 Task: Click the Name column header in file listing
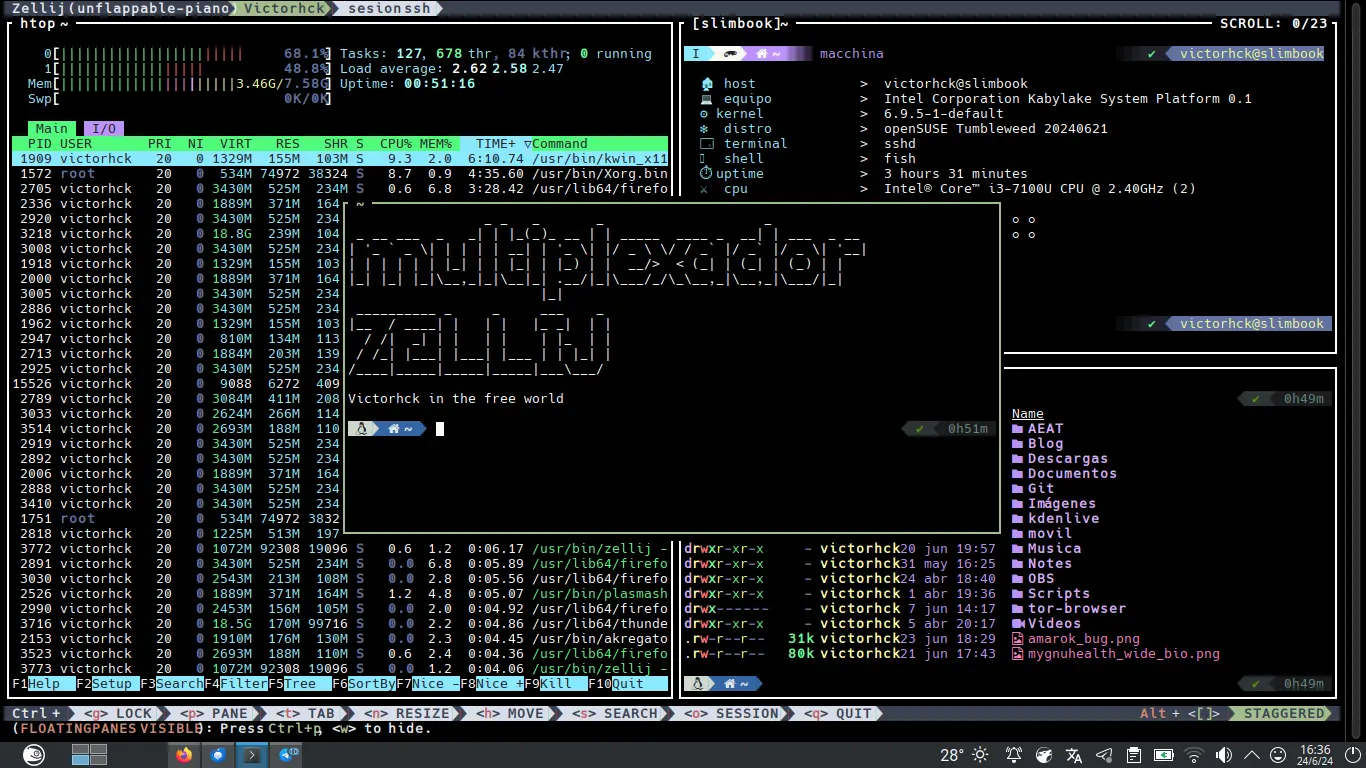coord(1027,413)
